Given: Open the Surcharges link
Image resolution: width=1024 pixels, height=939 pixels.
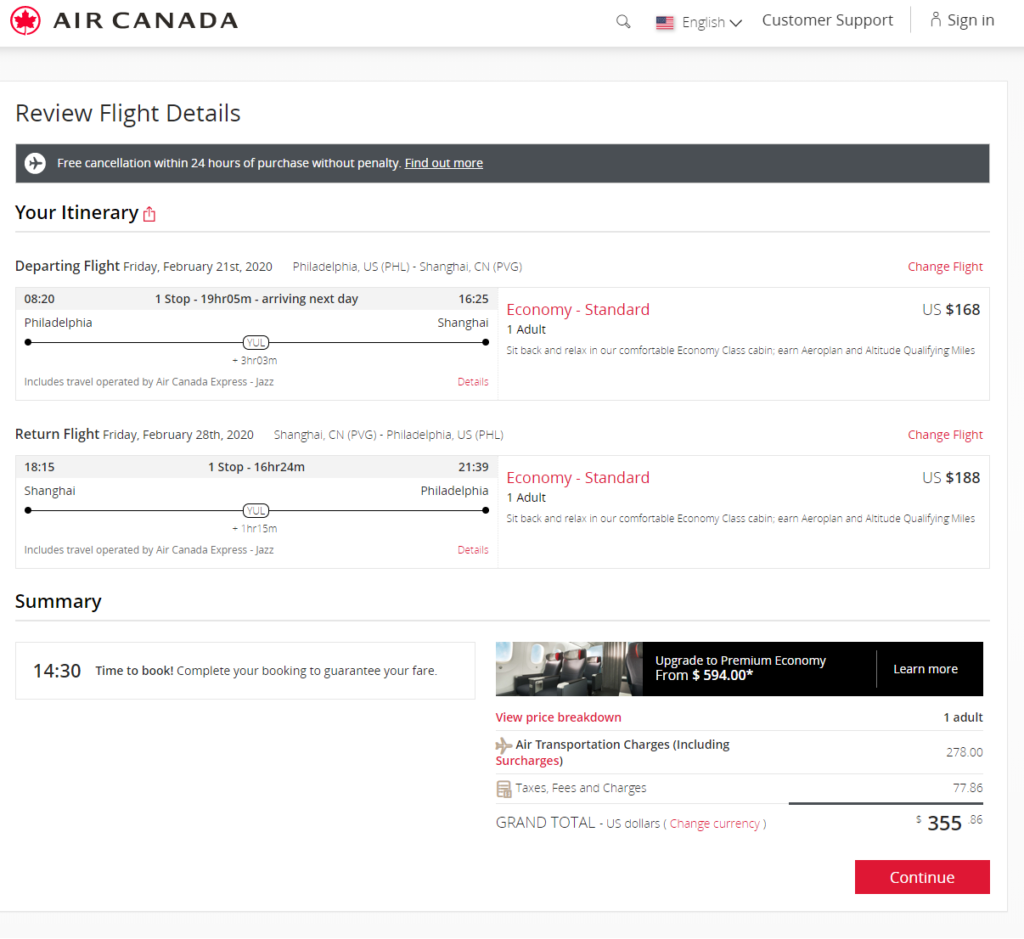Looking at the screenshot, I should [528, 761].
